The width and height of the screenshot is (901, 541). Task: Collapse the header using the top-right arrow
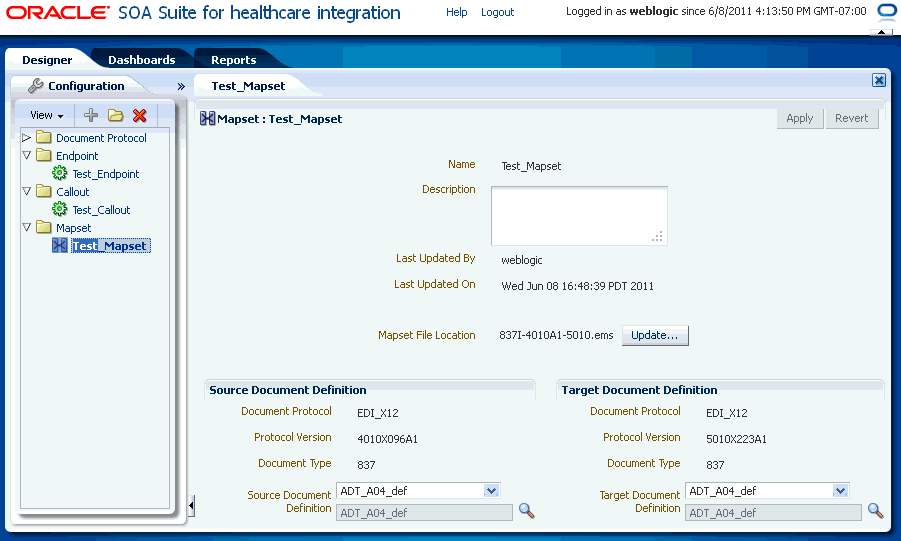[881, 32]
